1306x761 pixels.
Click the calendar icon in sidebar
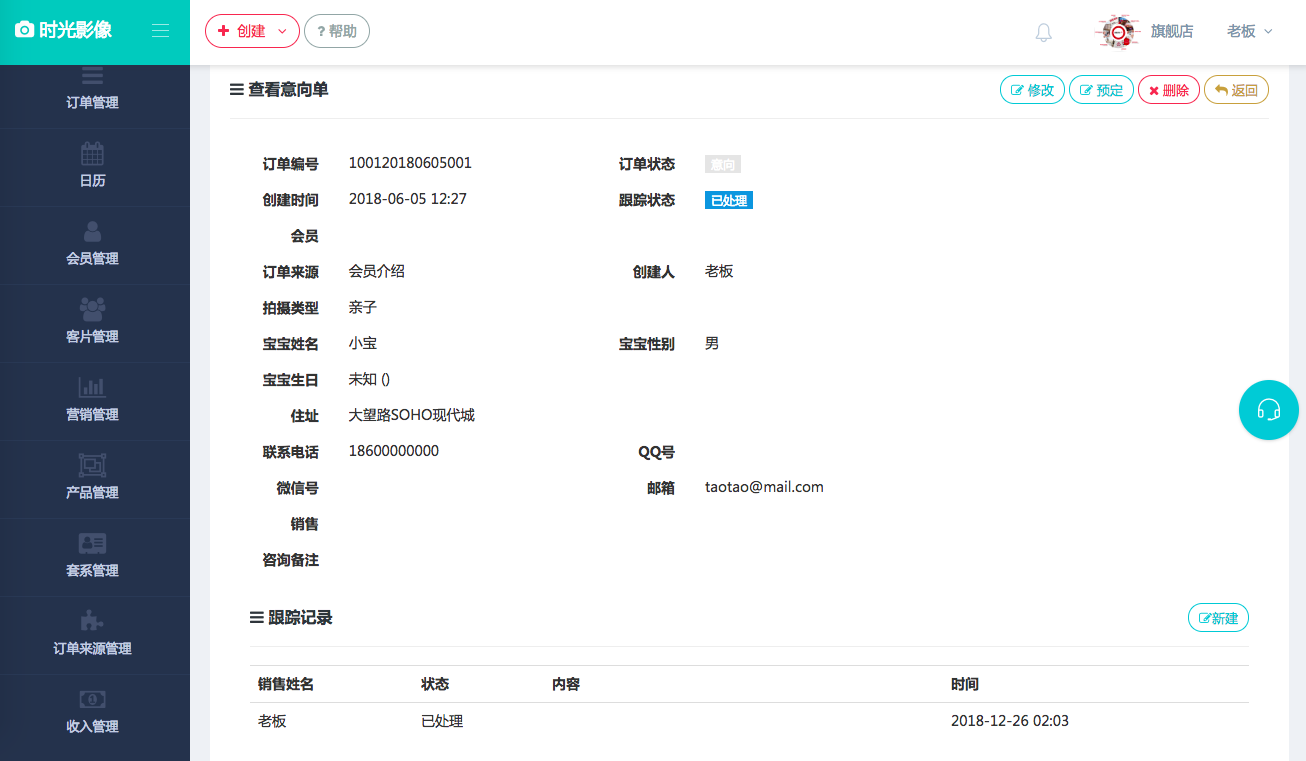(x=92, y=154)
